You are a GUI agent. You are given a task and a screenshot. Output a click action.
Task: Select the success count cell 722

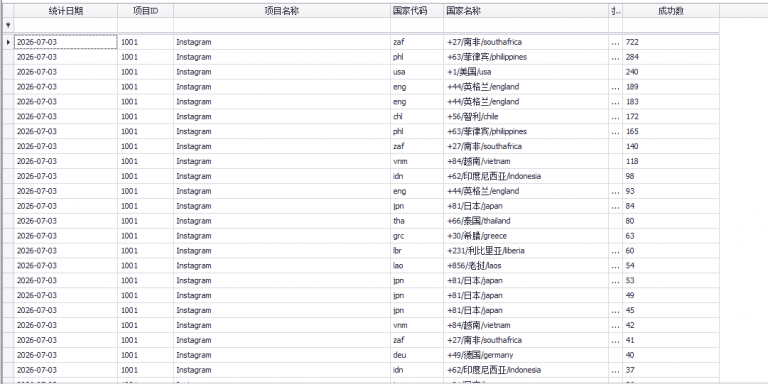(x=671, y=42)
